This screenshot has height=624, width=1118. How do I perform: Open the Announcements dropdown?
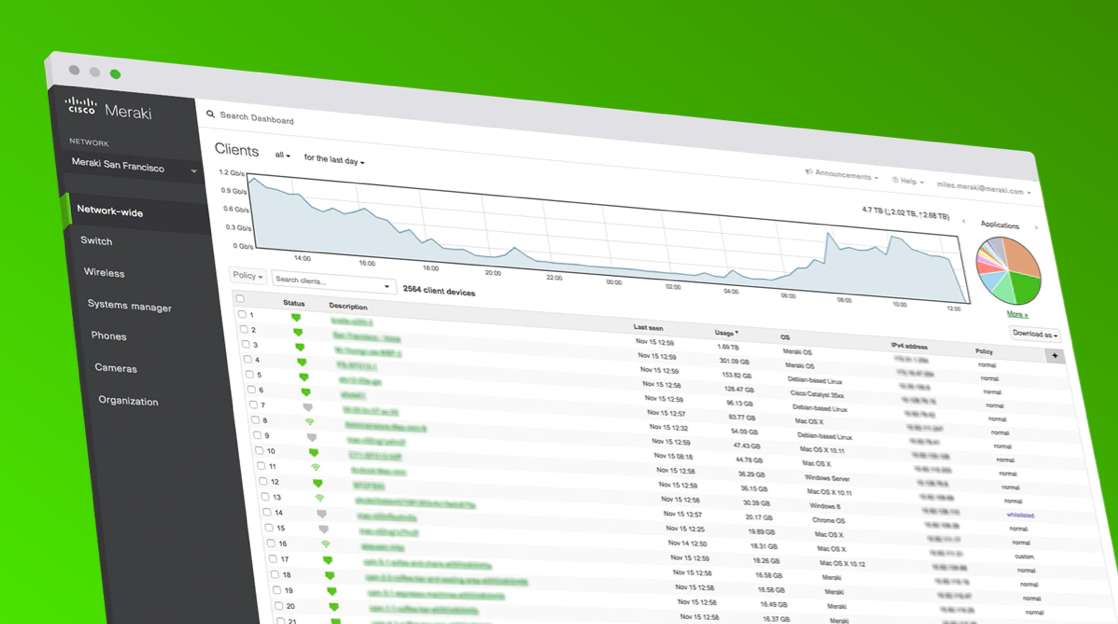(x=841, y=174)
